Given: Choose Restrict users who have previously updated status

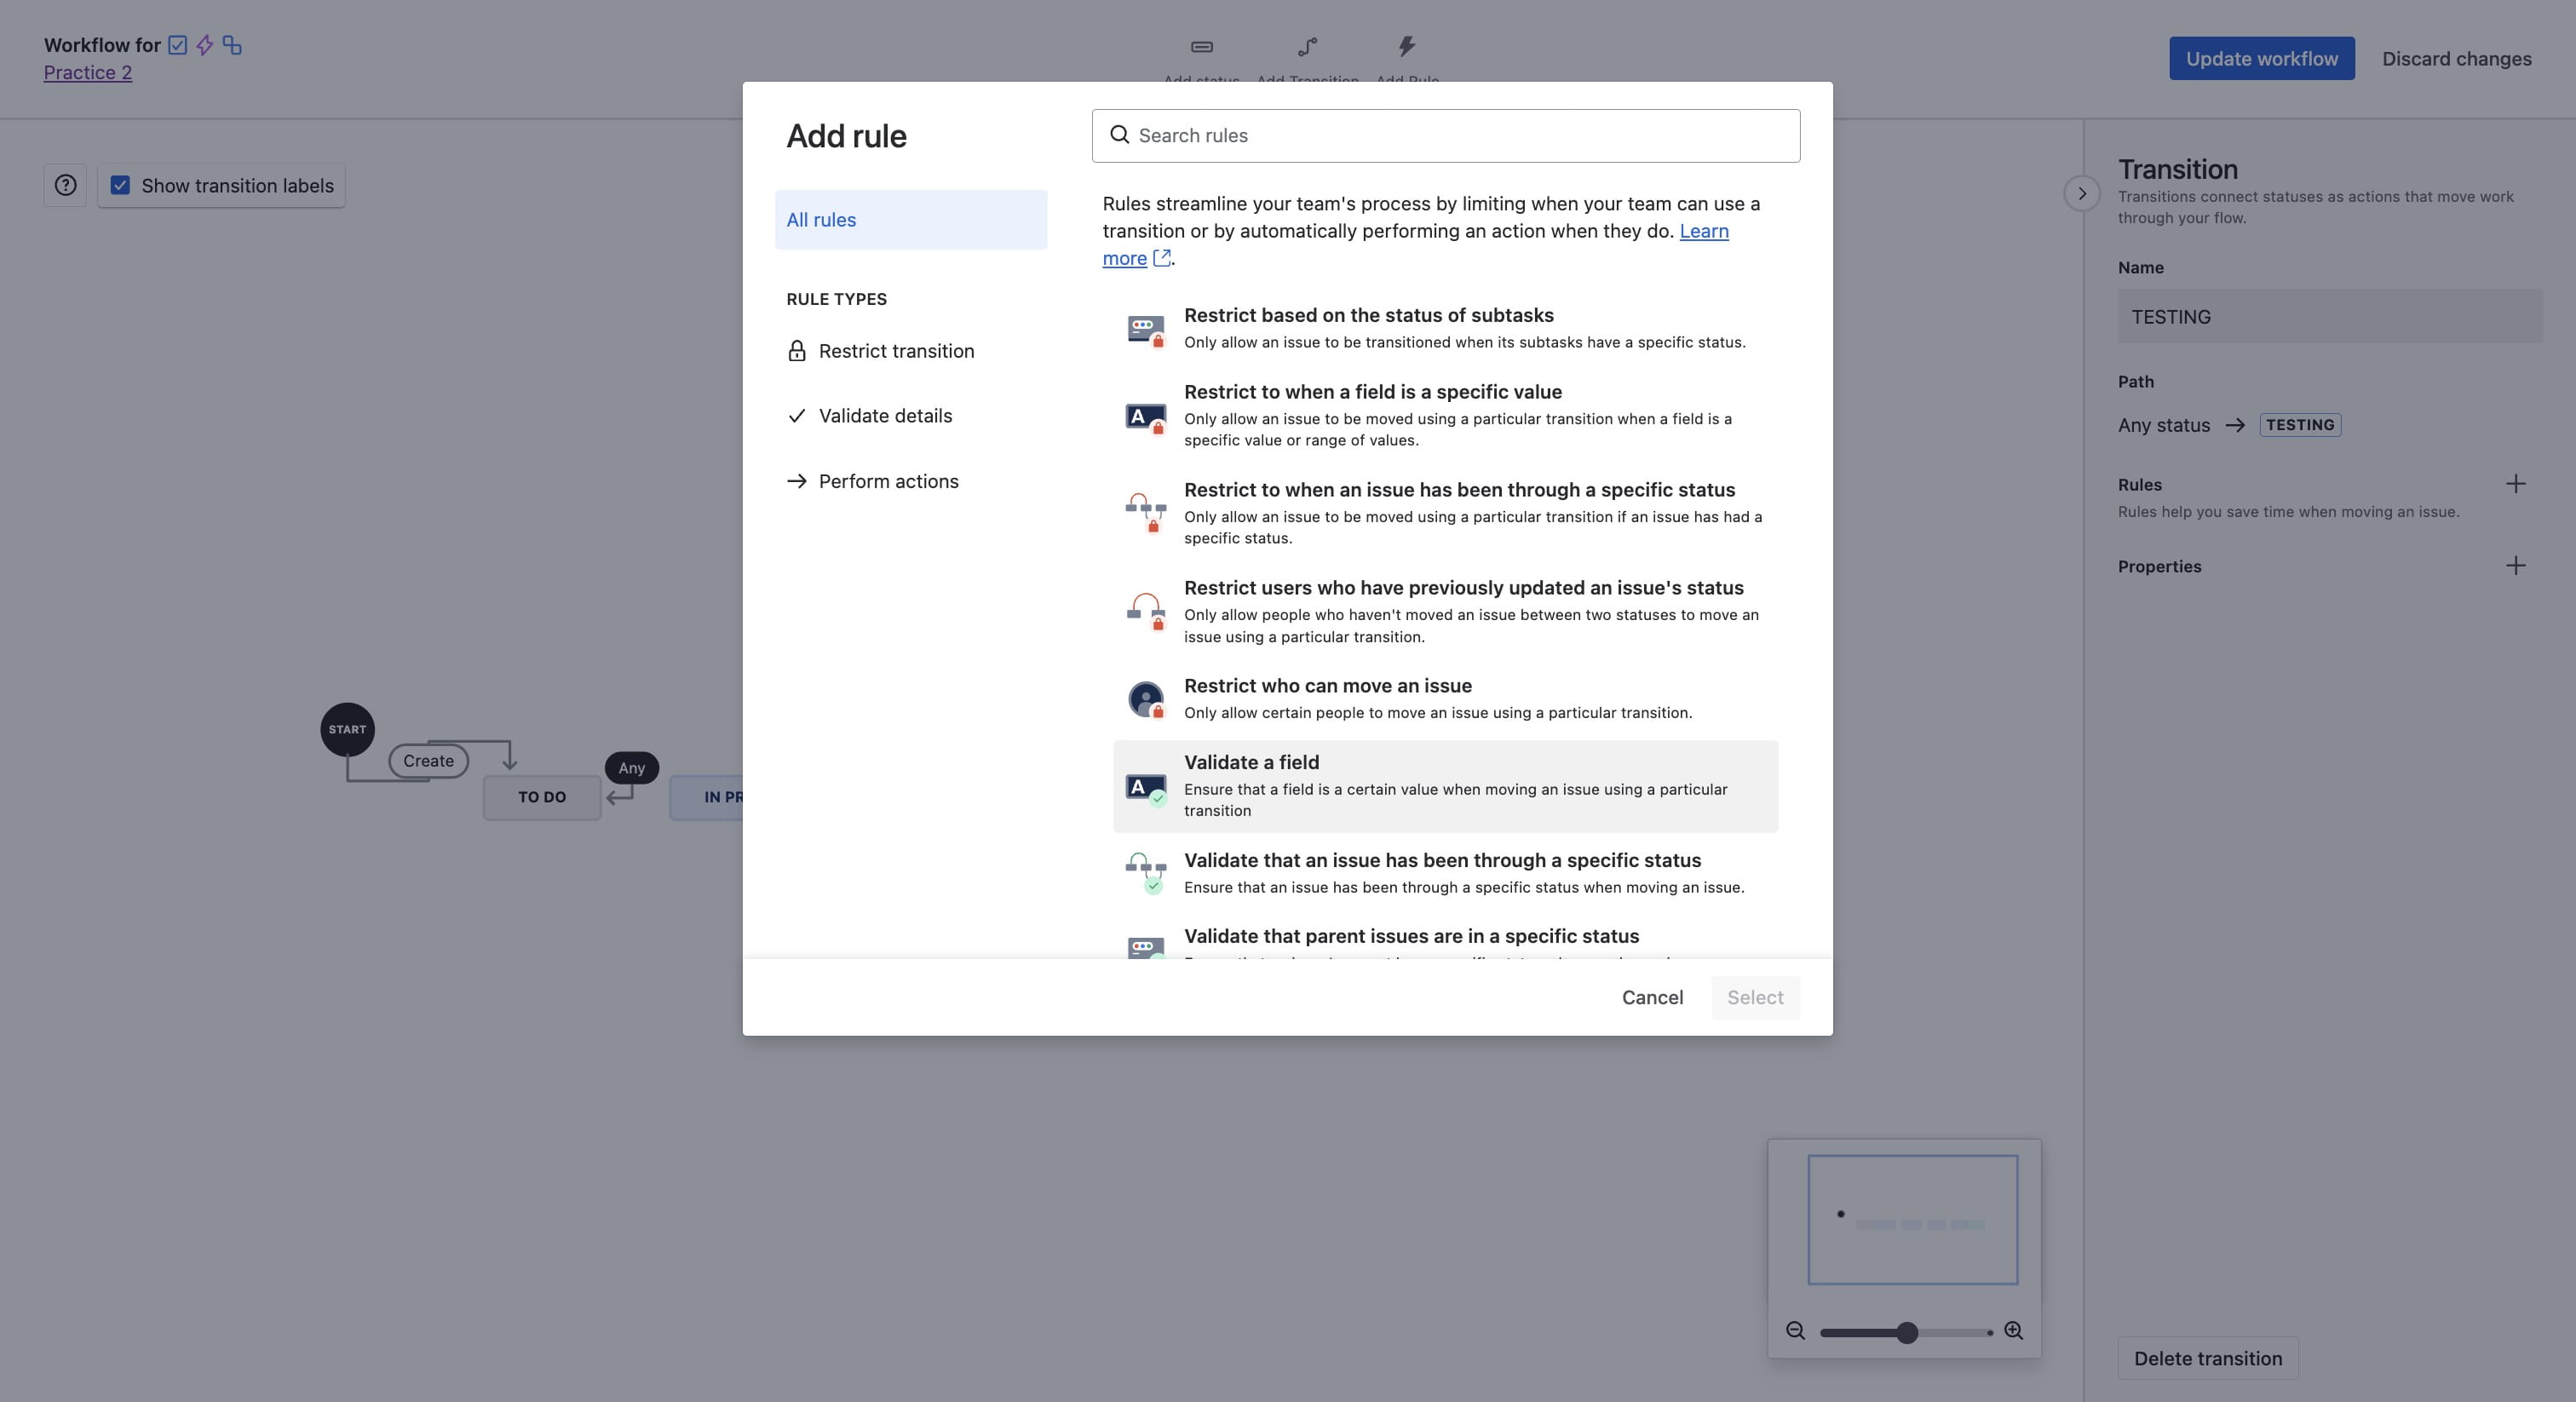Looking at the screenshot, I should 1446,611.
